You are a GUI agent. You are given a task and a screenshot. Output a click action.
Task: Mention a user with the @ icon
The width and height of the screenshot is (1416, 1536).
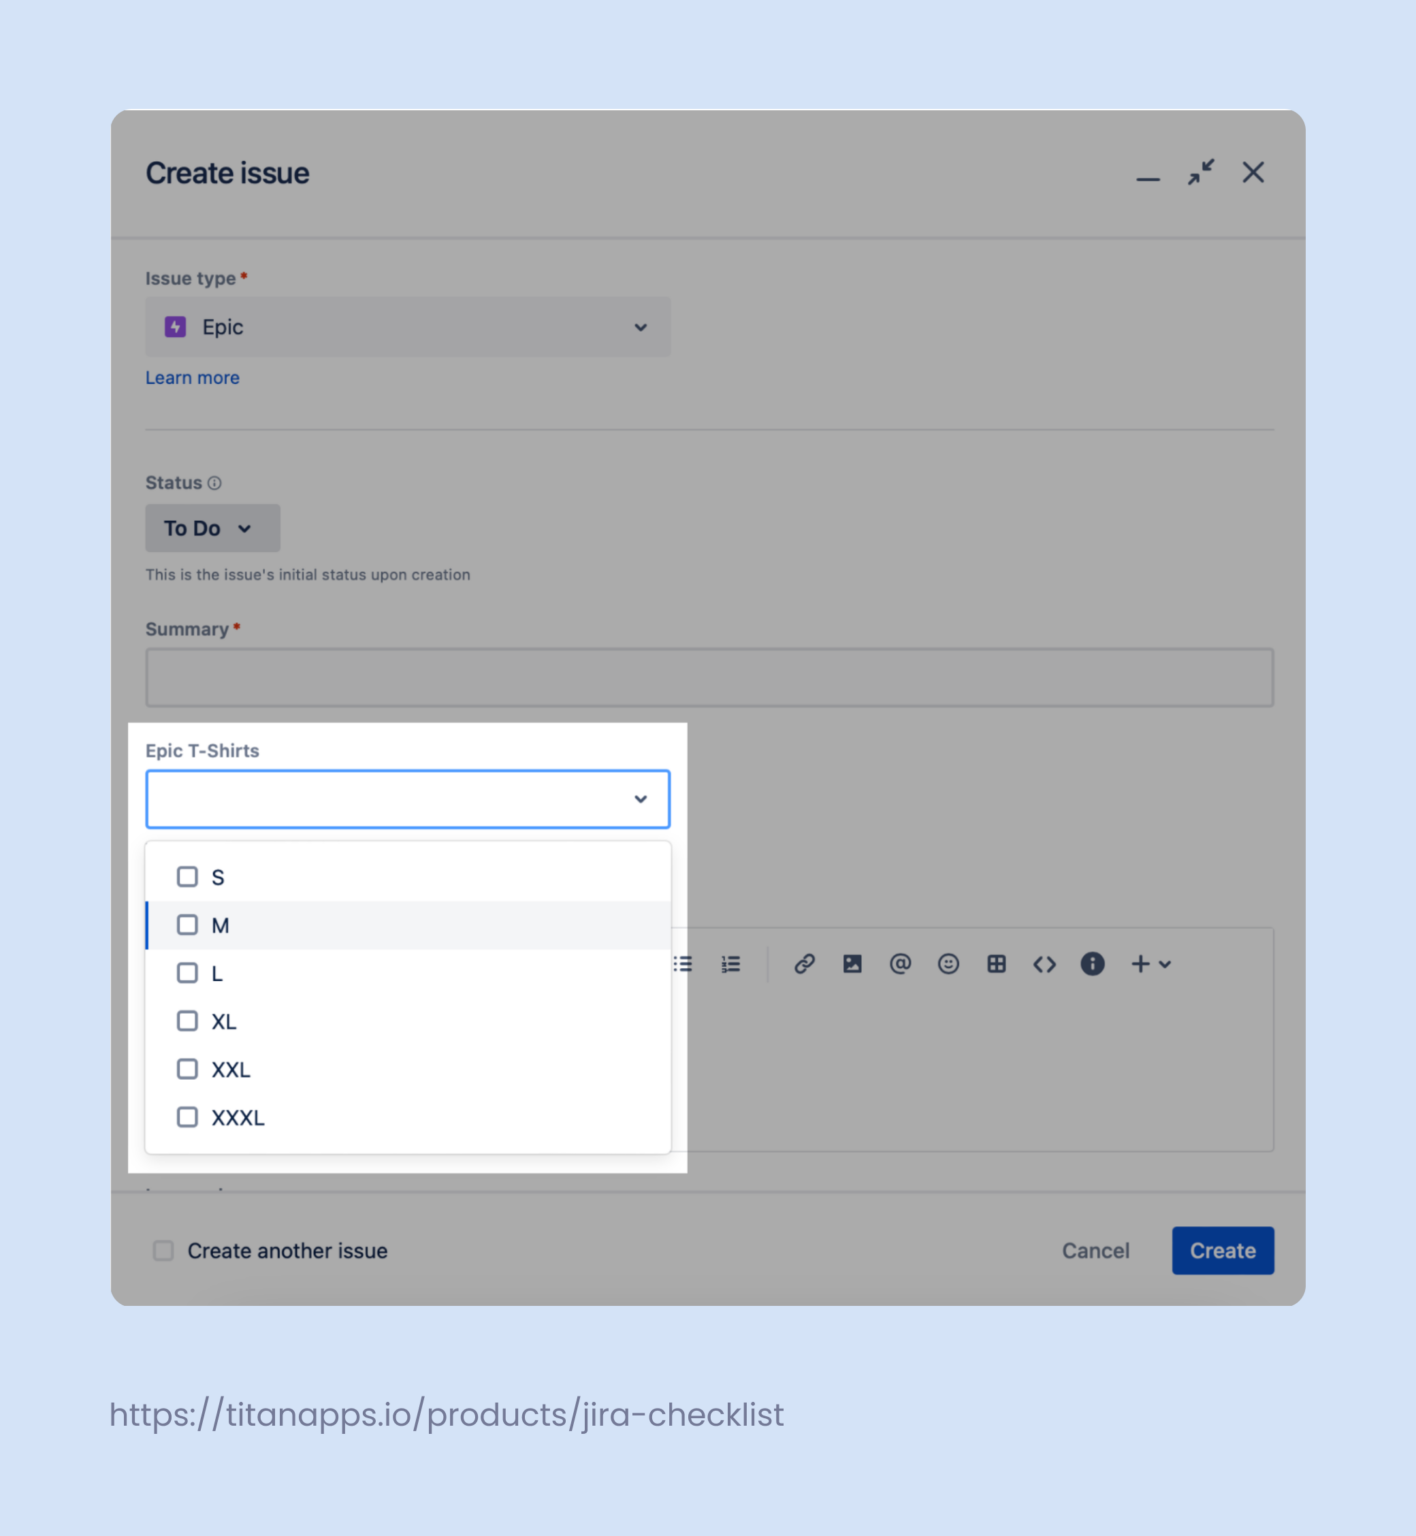click(900, 964)
